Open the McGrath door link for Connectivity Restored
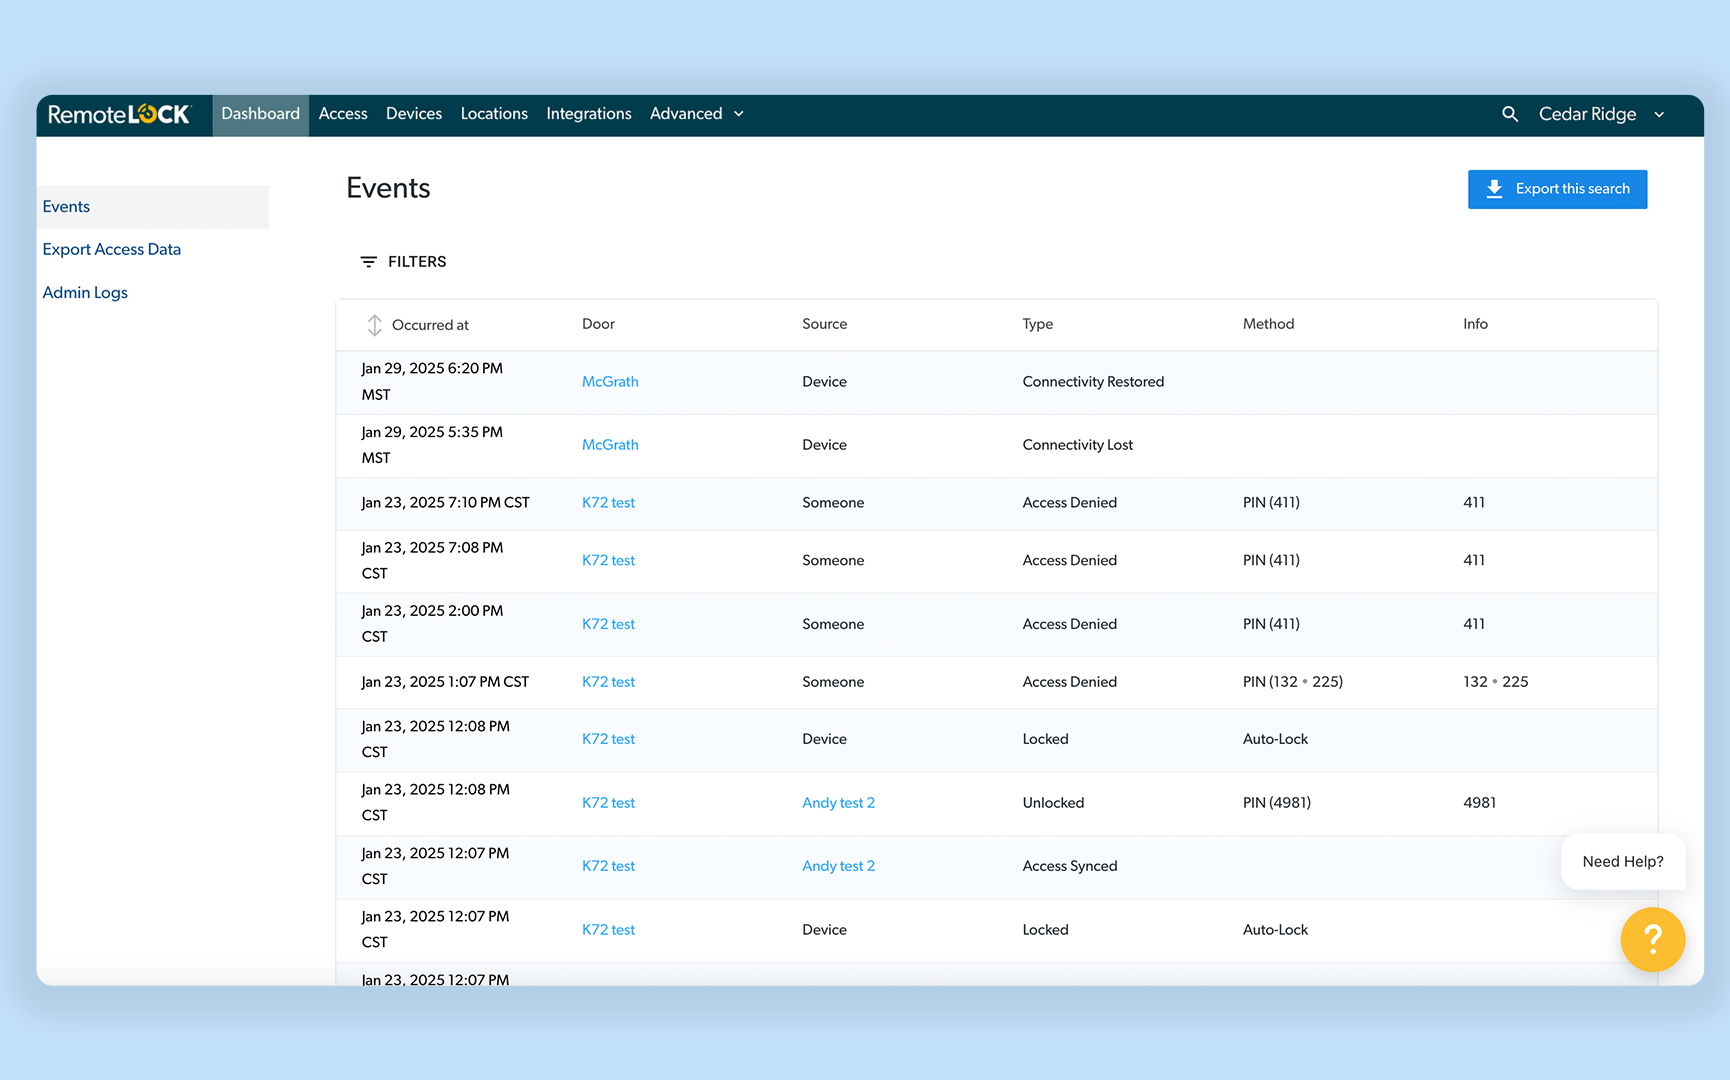 [610, 382]
